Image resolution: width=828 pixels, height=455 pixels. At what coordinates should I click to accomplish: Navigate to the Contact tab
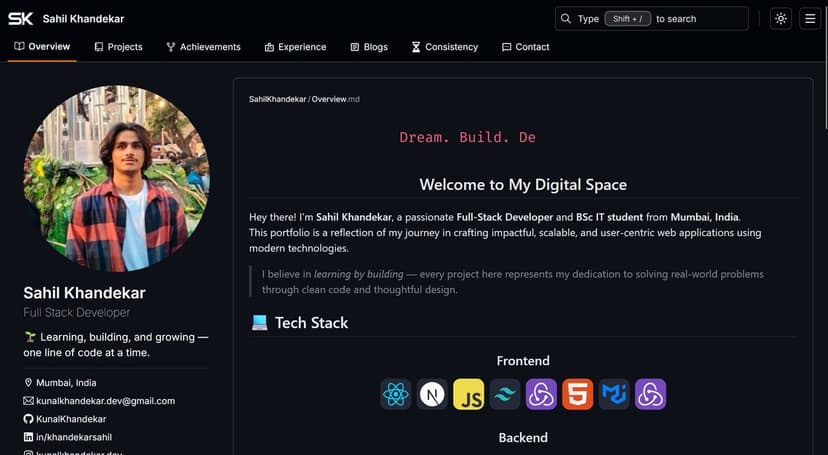[525, 47]
